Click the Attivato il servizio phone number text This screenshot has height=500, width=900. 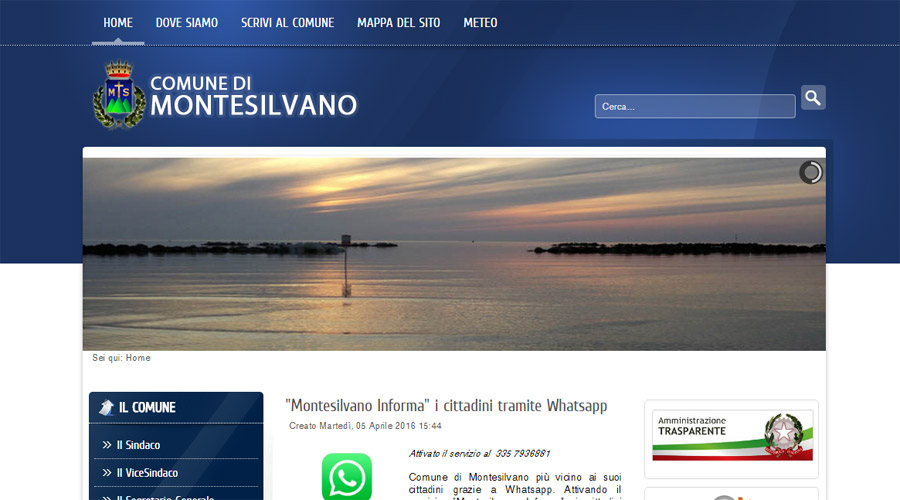click(479, 454)
